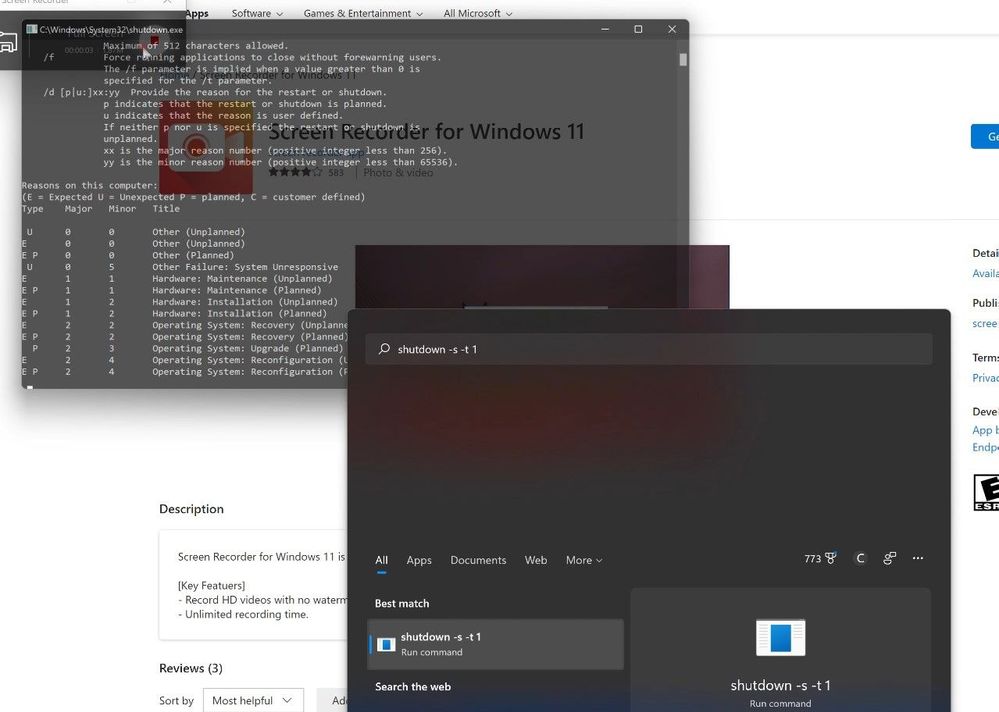Click the 'Description' heading on store page
This screenshot has width=999, height=712.
191,509
